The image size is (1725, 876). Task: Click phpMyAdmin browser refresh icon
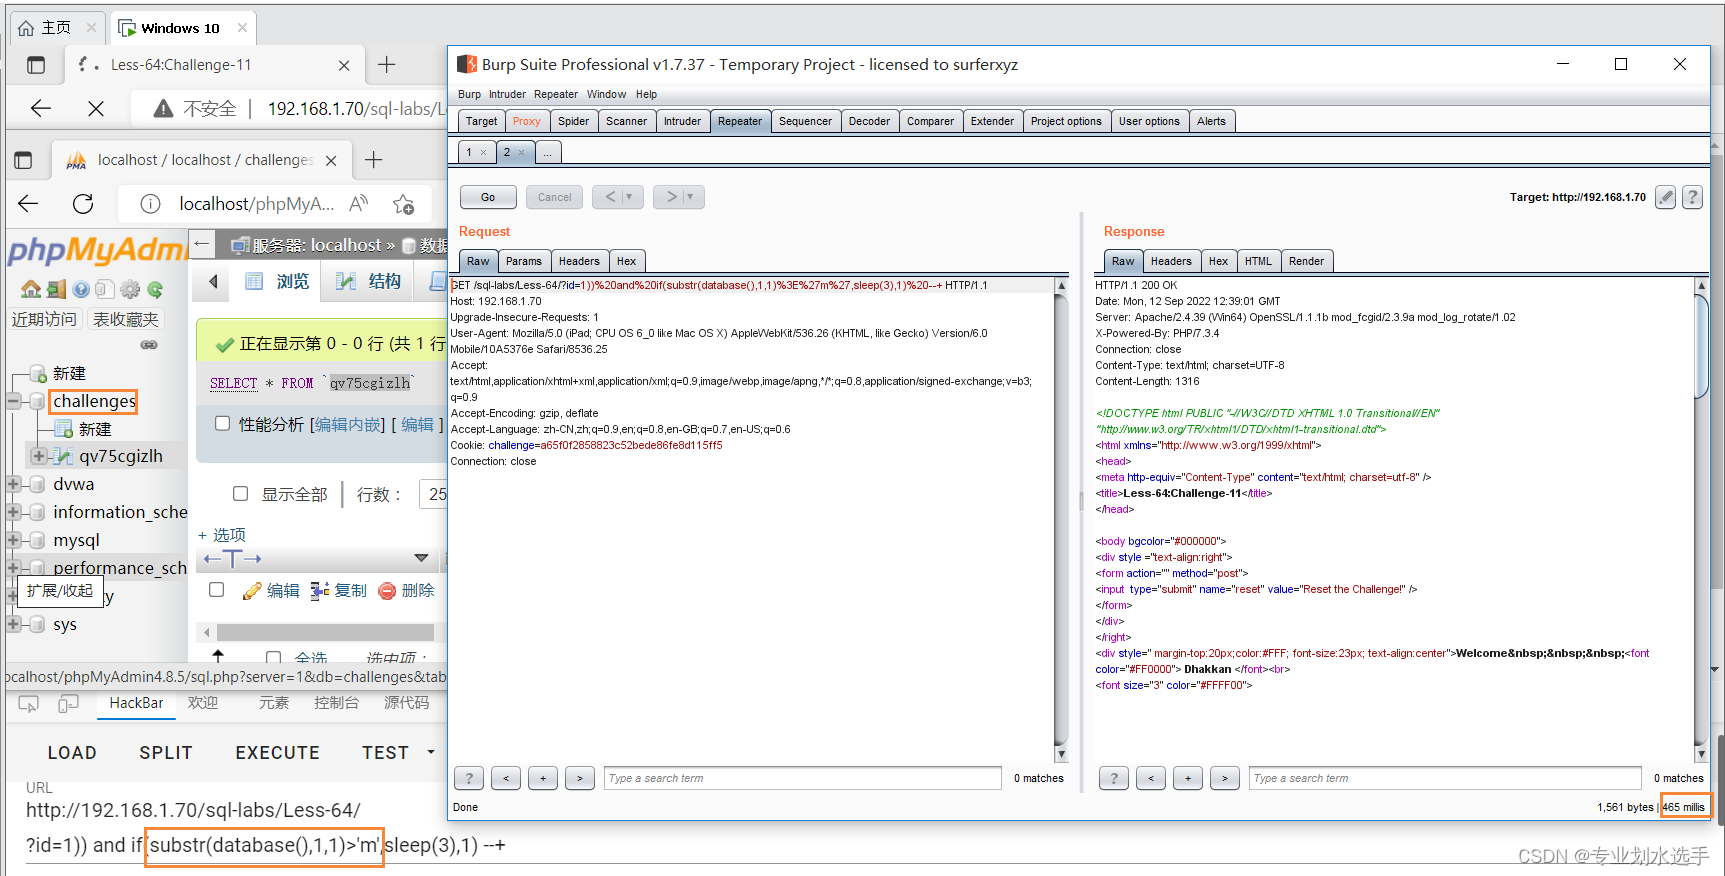[83, 204]
